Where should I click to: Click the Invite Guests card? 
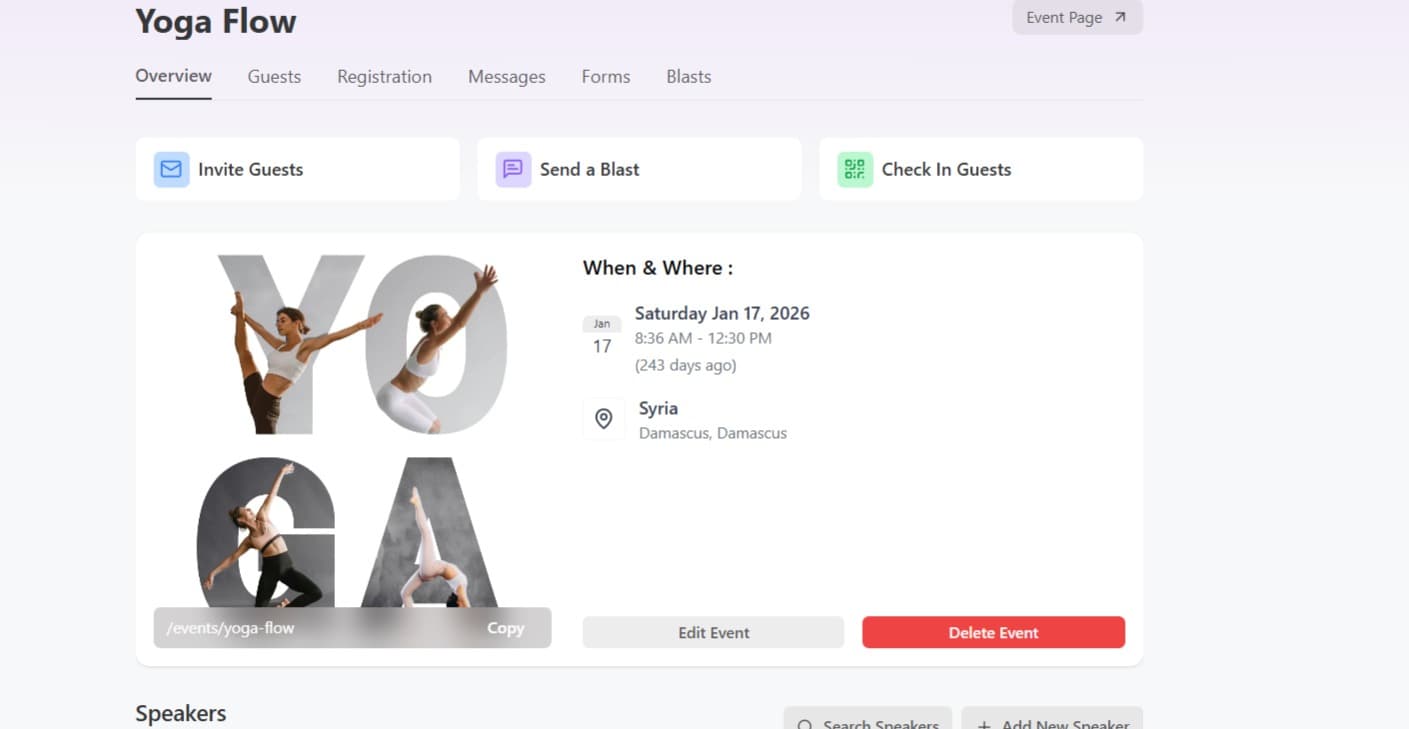(x=298, y=169)
